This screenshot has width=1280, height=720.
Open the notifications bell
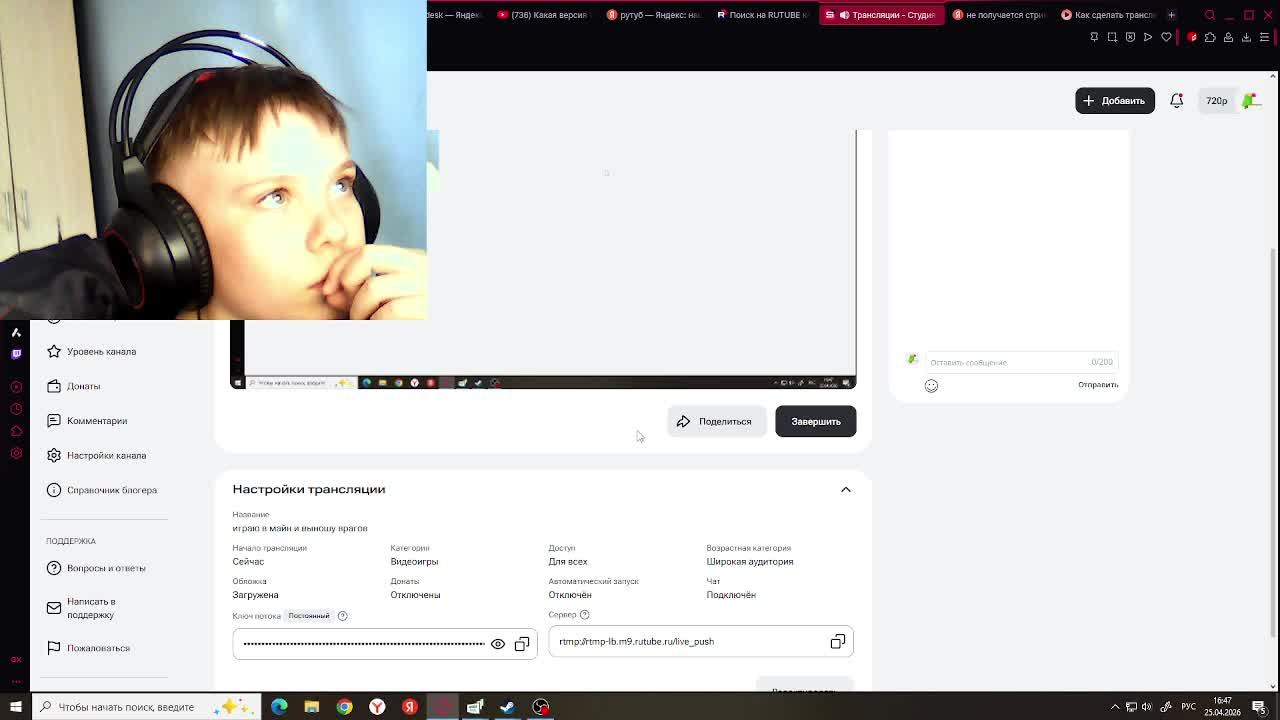(1177, 100)
